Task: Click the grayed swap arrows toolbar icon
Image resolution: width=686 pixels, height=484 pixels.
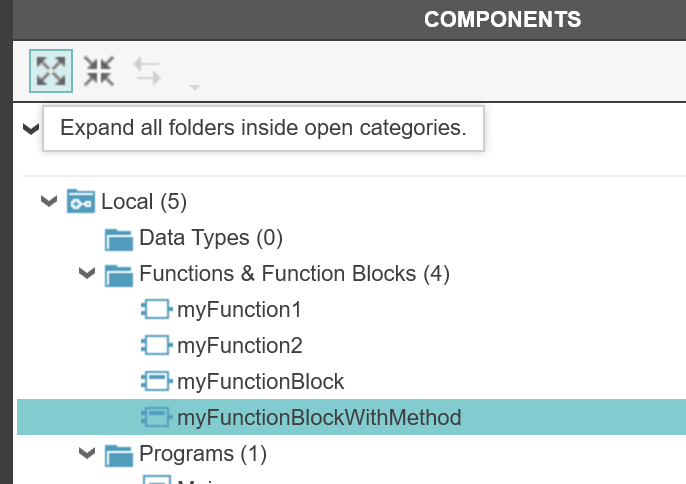Action: coord(147,71)
